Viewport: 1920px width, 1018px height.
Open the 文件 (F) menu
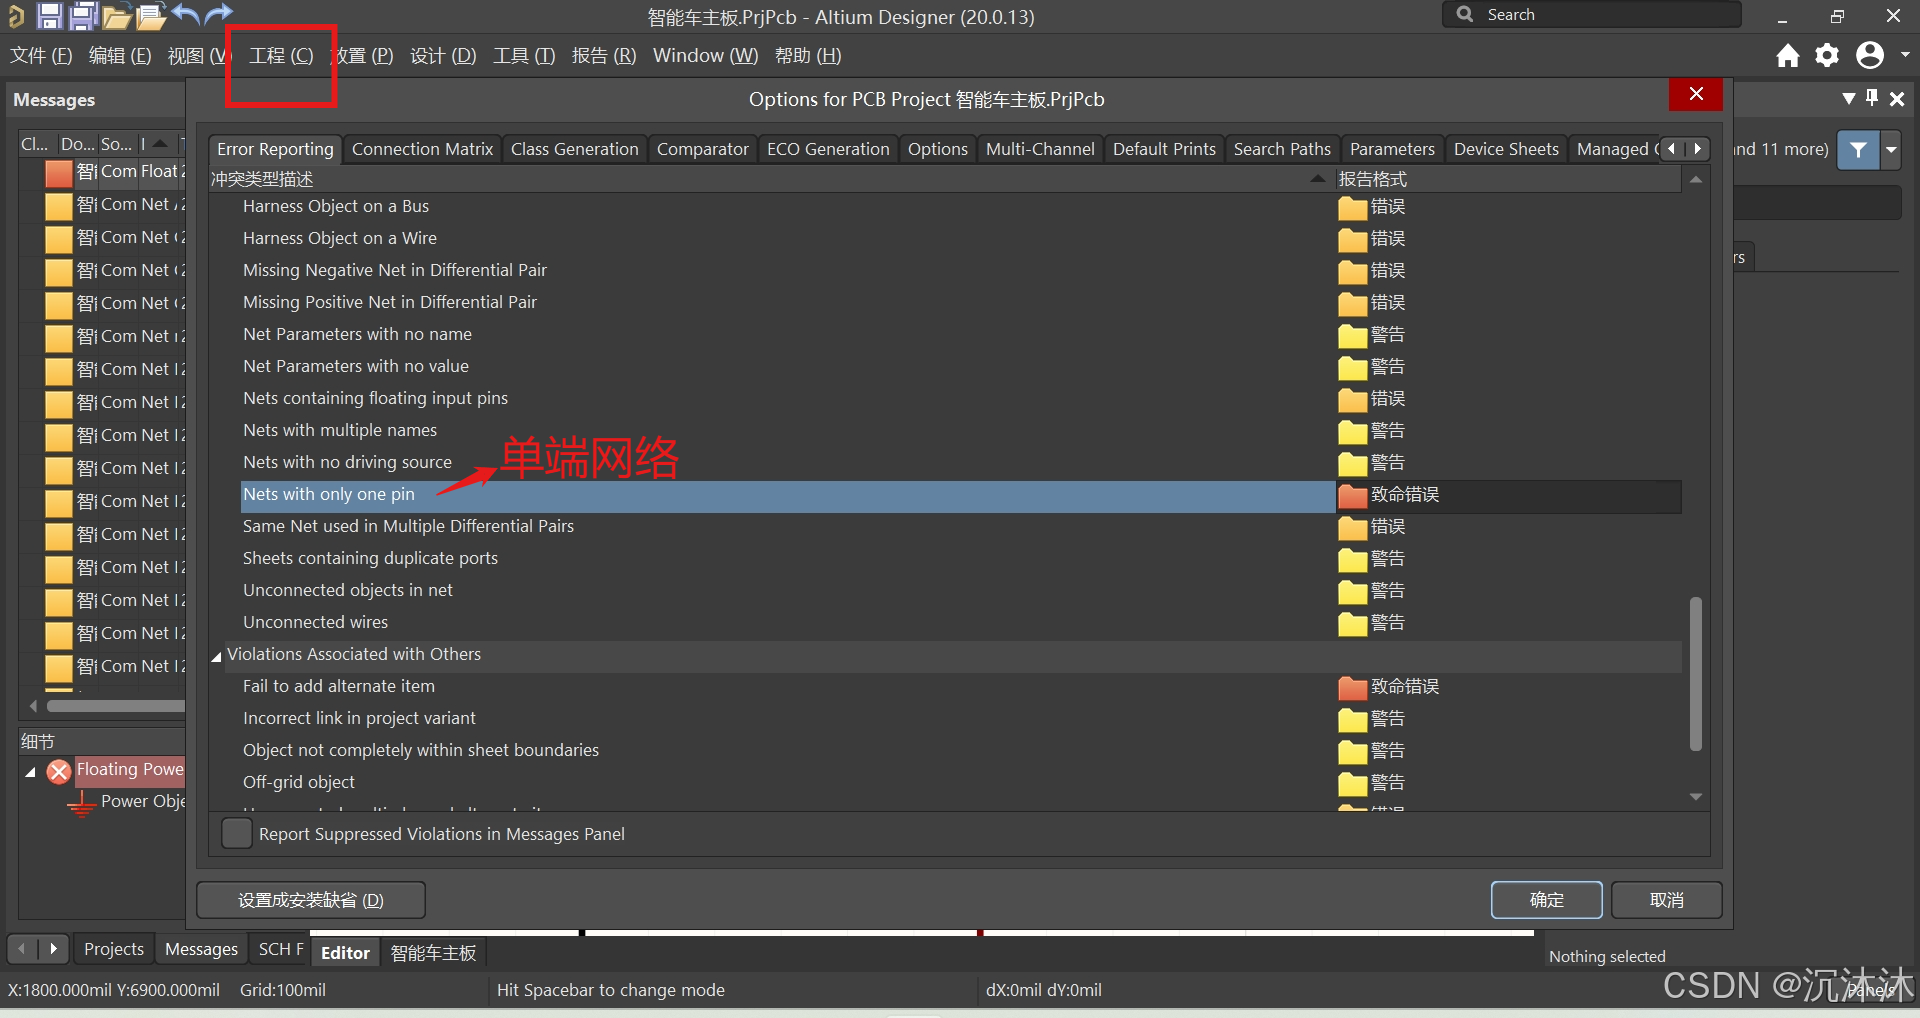coord(41,56)
